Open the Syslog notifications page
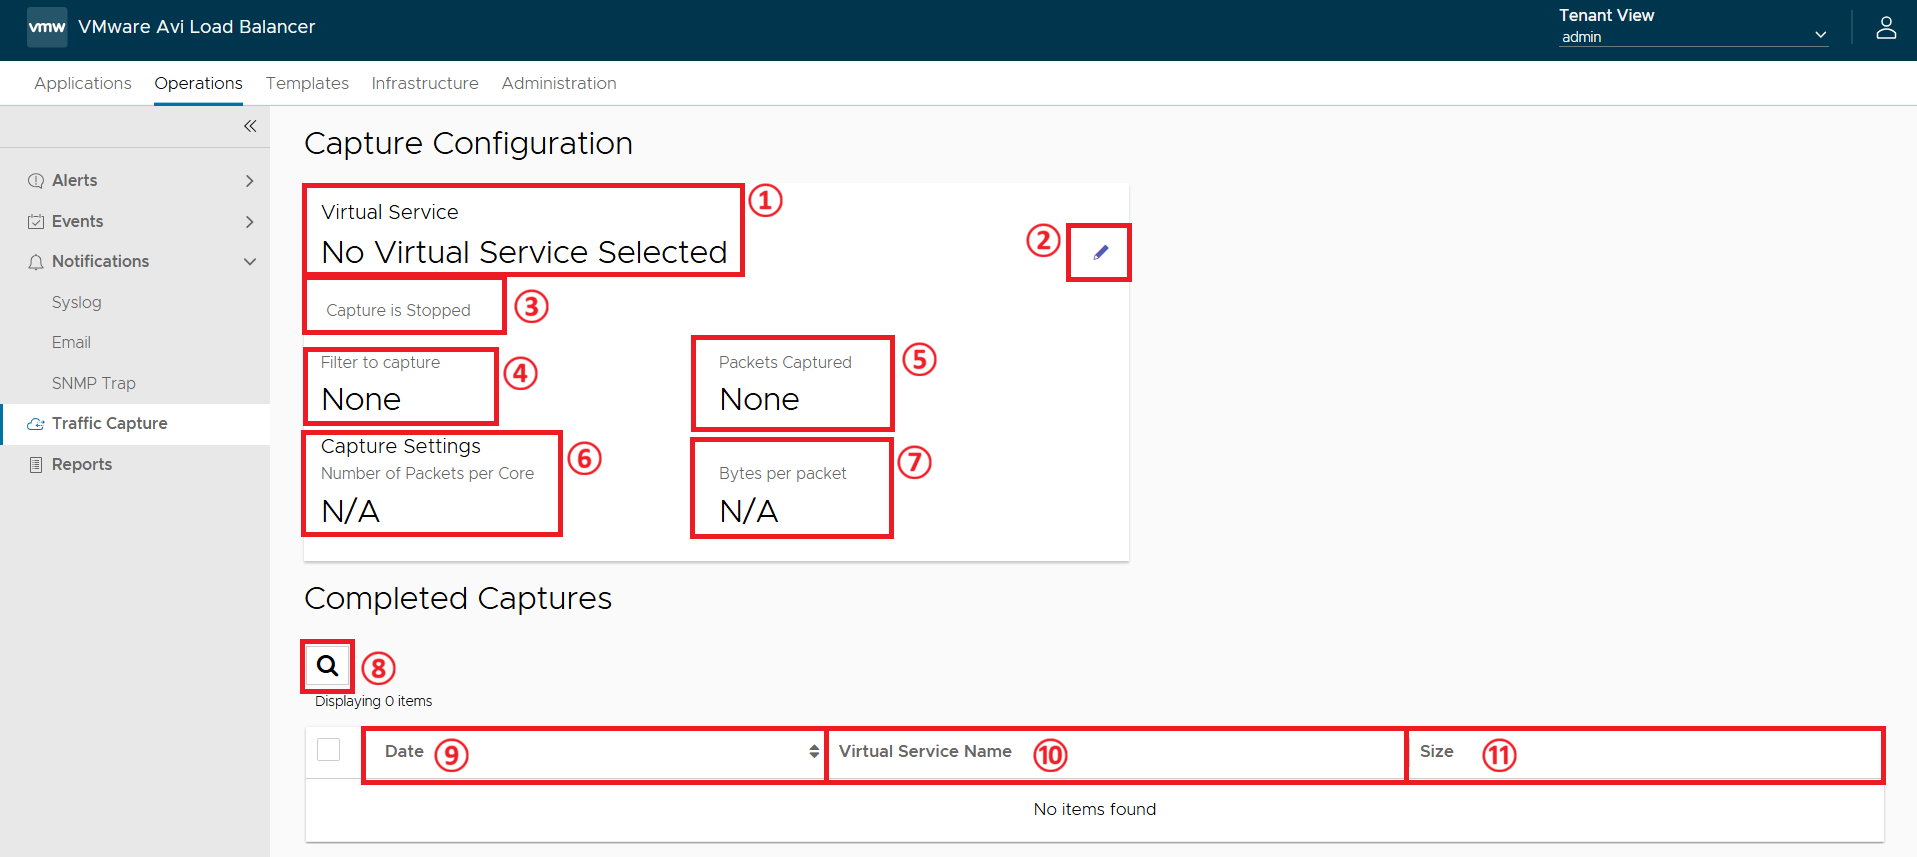 coord(77,302)
